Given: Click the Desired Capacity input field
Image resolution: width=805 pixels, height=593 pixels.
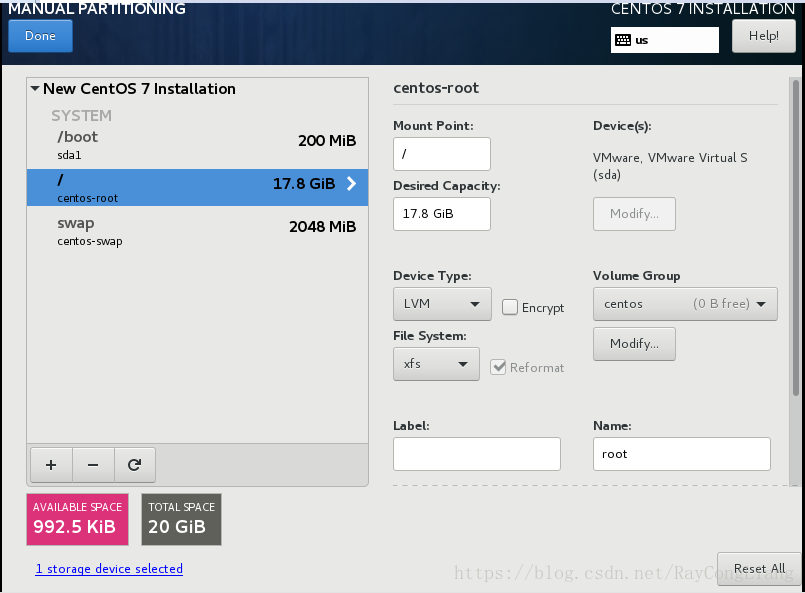Looking at the screenshot, I should (x=442, y=214).
